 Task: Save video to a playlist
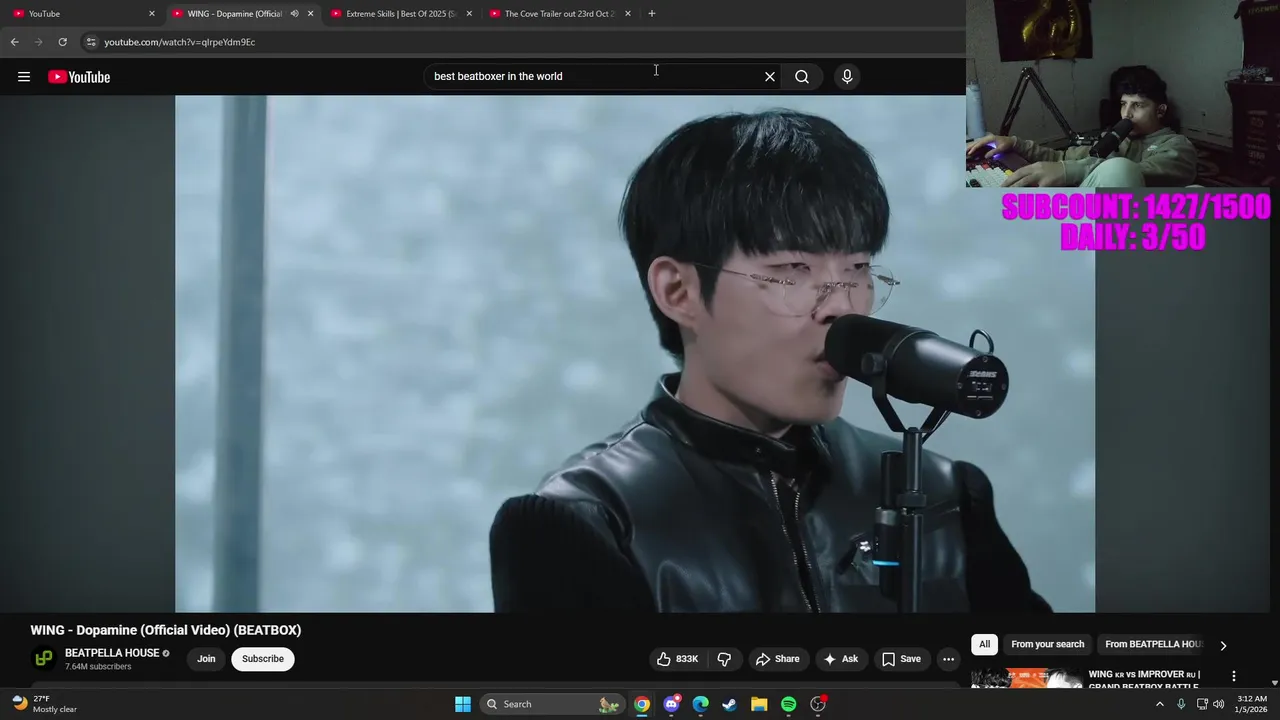[x=900, y=659]
